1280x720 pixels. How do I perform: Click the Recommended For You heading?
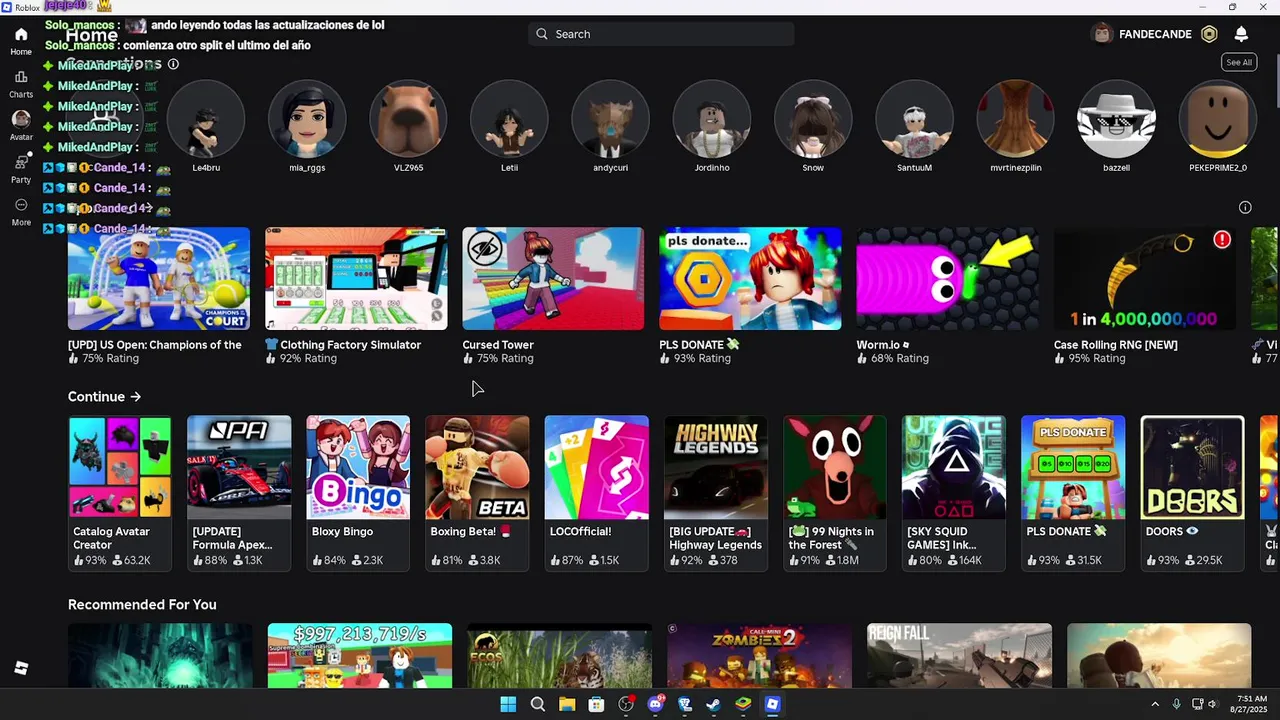coord(142,605)
